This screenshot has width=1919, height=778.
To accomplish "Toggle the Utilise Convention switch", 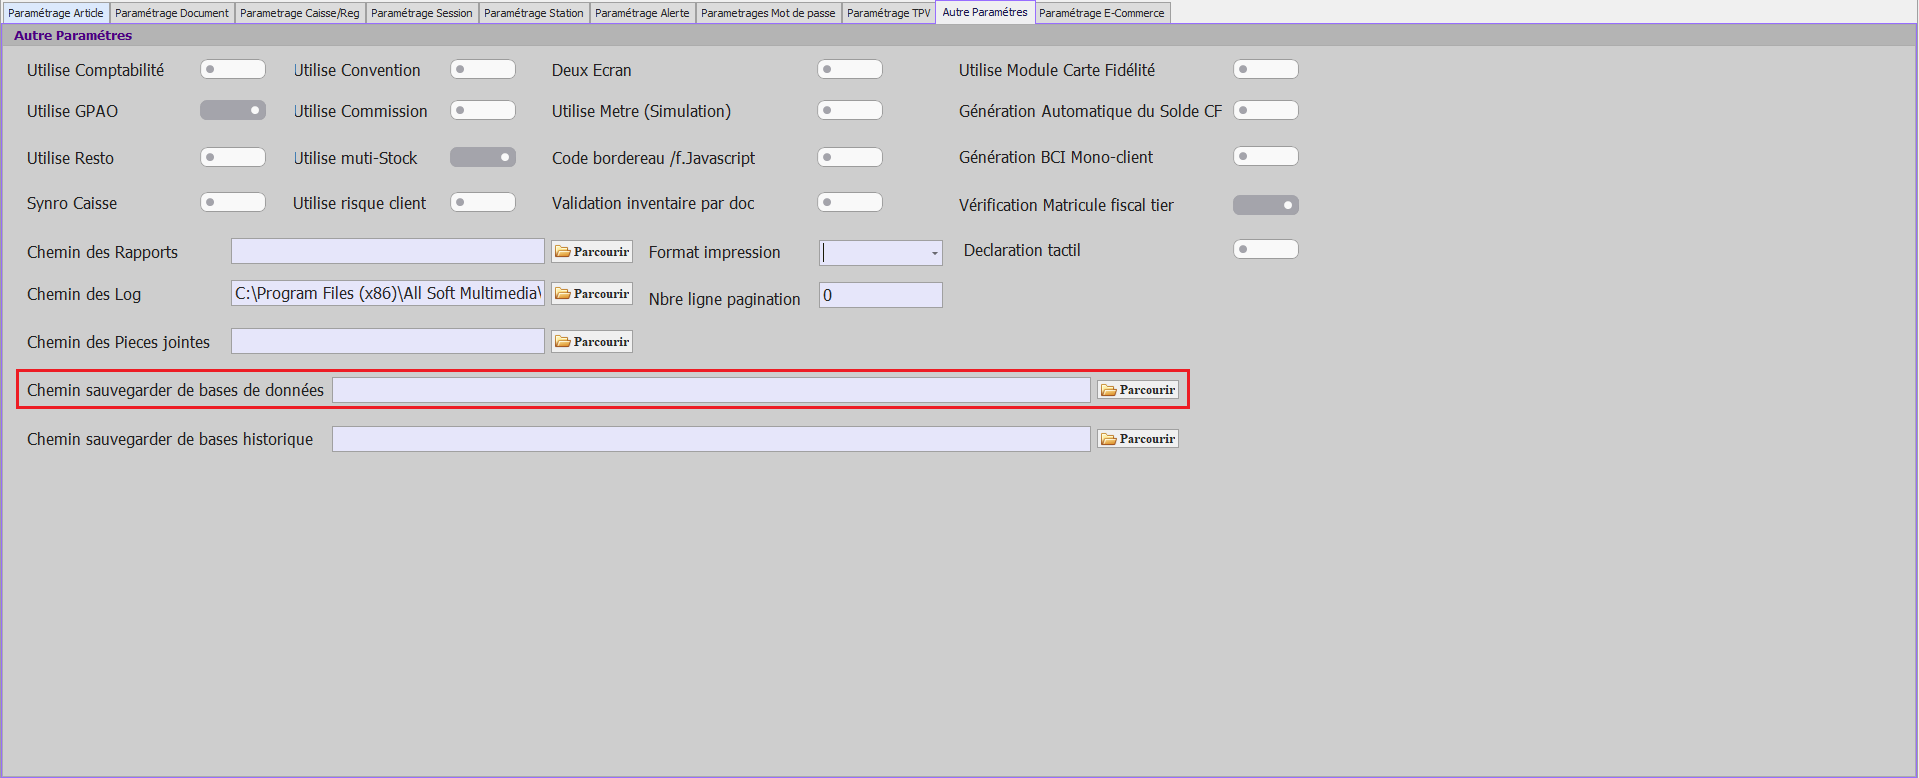I will click(483, 70).
